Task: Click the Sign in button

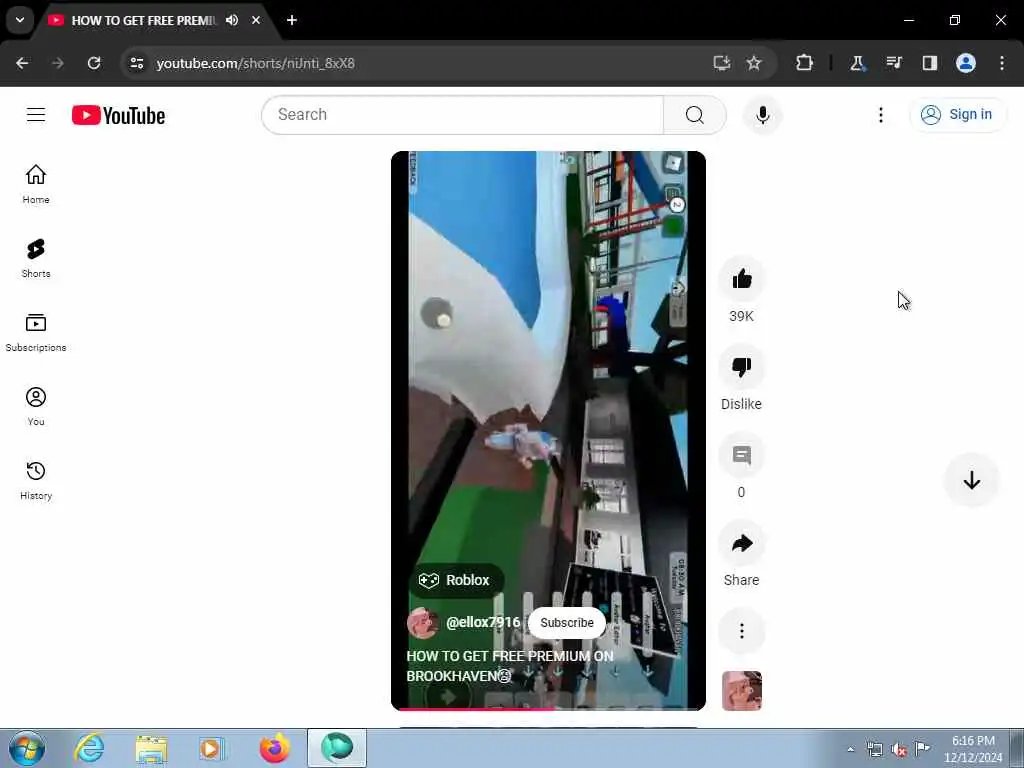Action: [x=957, y=114]
